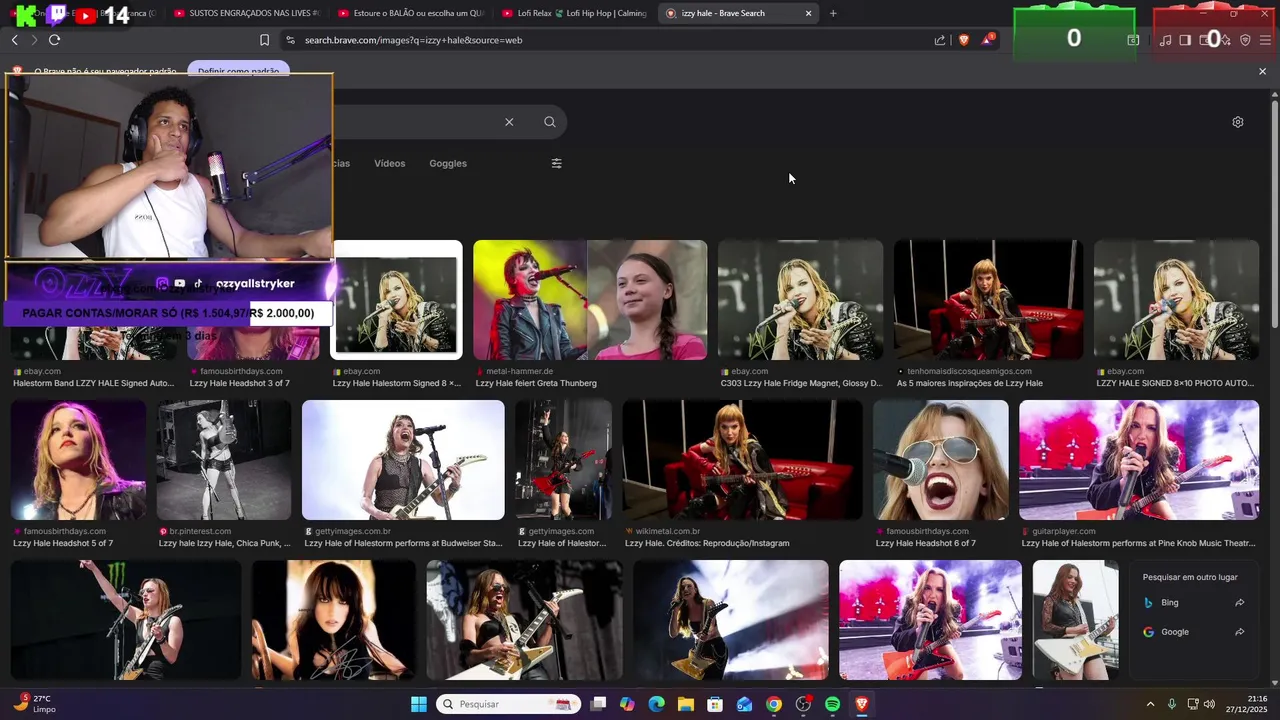The image size is (1280, 720).
Task: Open File Explorer from the taskbar
Action: point(686,704)
